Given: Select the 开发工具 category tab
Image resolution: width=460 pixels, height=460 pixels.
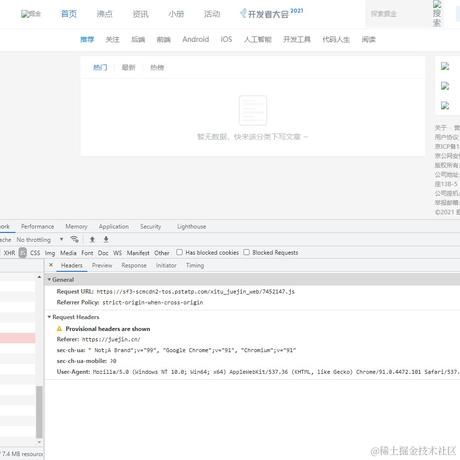Looking at the screenshot, I should [297, 40].
